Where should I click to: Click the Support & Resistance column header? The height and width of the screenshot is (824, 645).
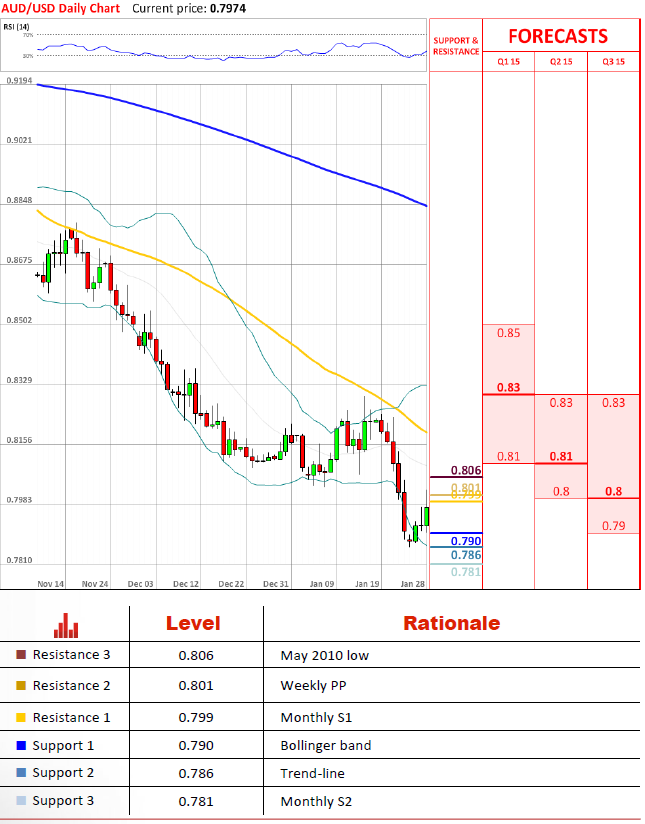click(456, 46)
